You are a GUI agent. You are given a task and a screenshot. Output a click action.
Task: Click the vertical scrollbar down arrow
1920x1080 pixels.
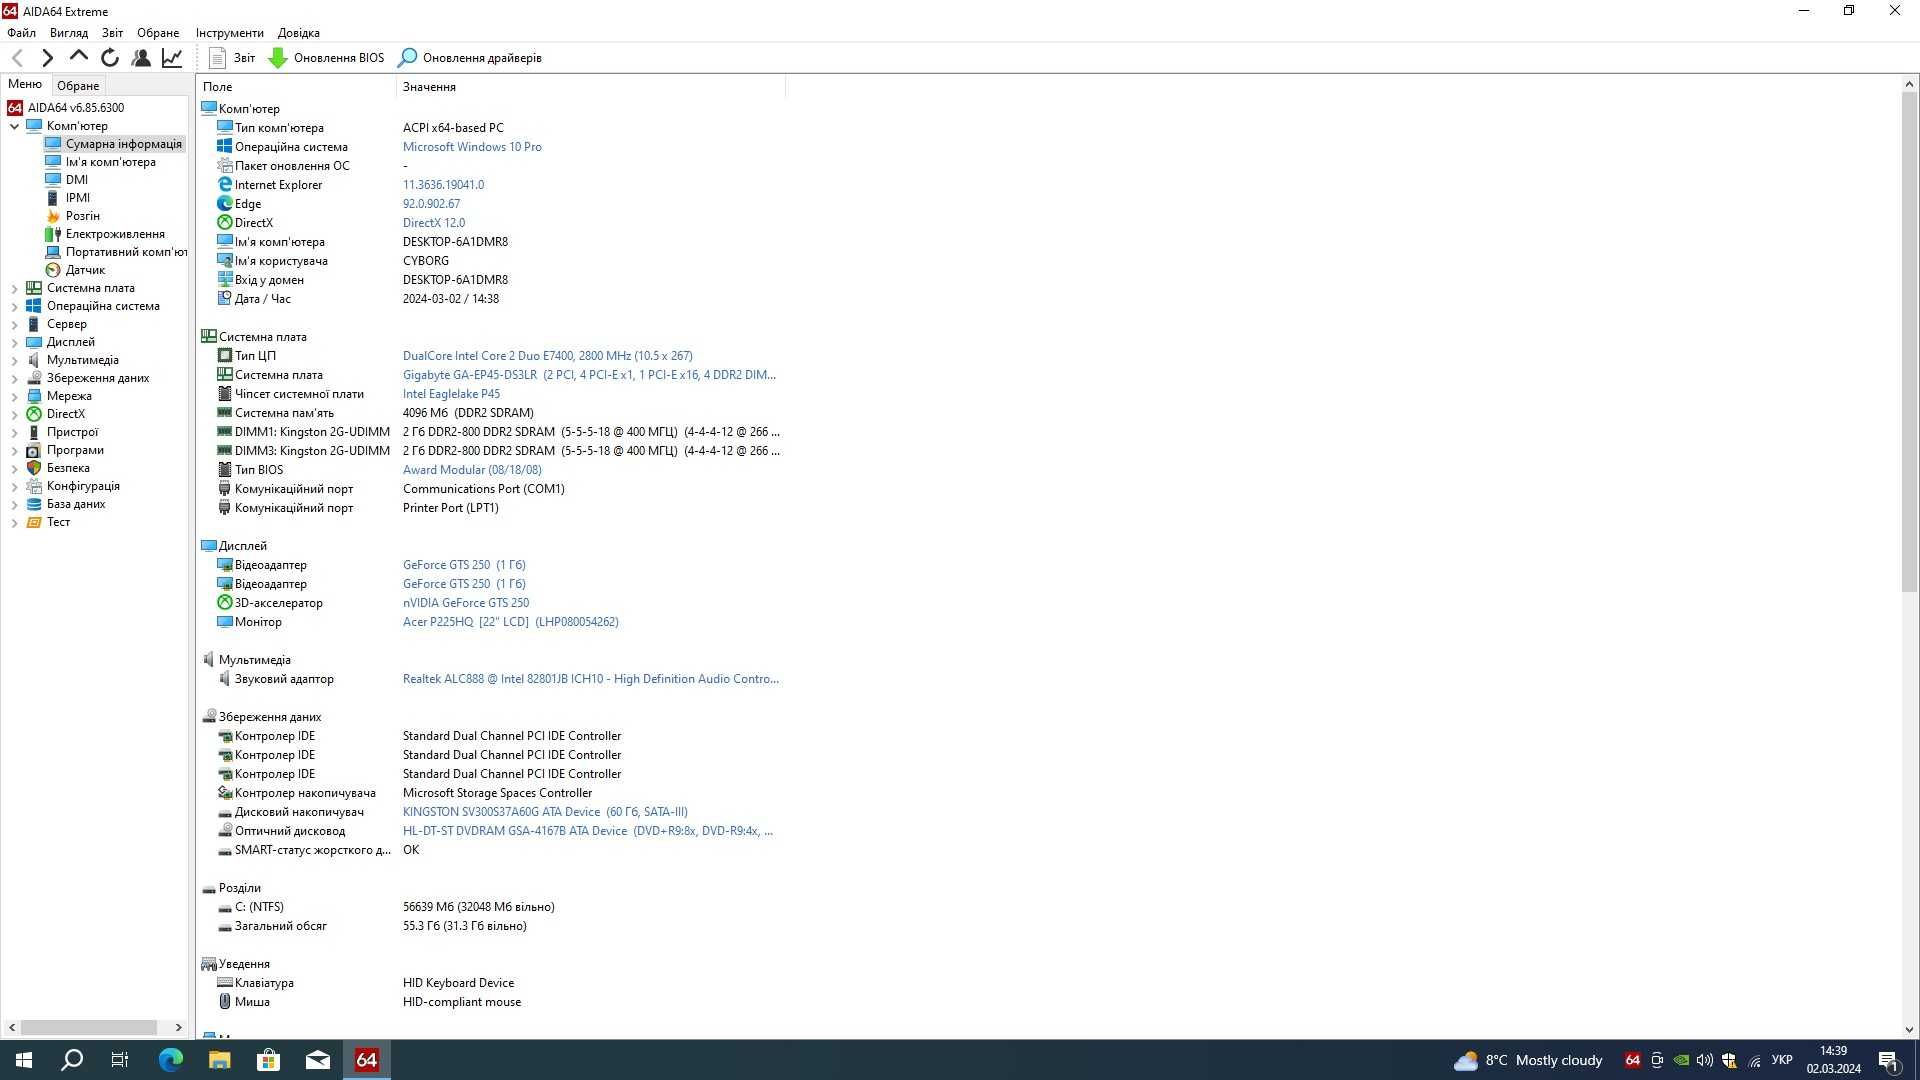tap(1909, 1030)
